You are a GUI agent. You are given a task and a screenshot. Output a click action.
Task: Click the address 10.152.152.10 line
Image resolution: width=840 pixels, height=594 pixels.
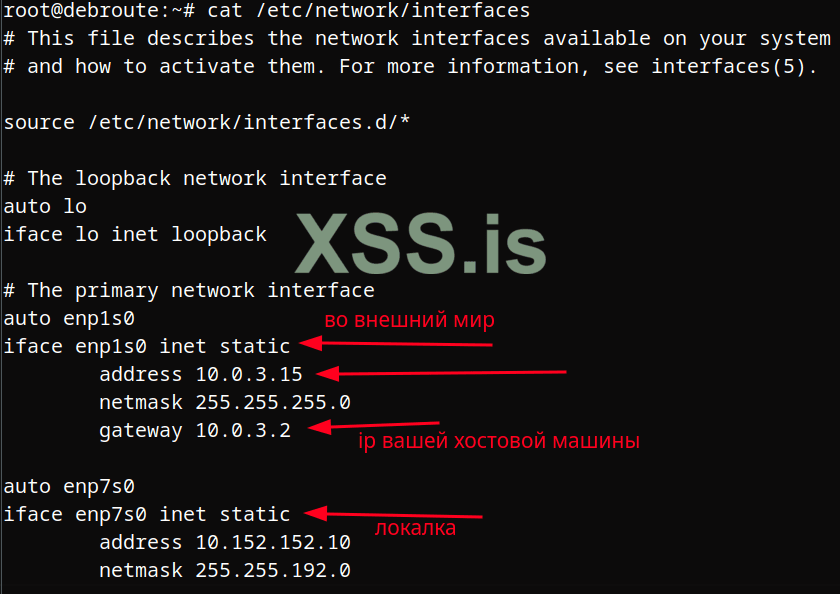click(224, 543)
